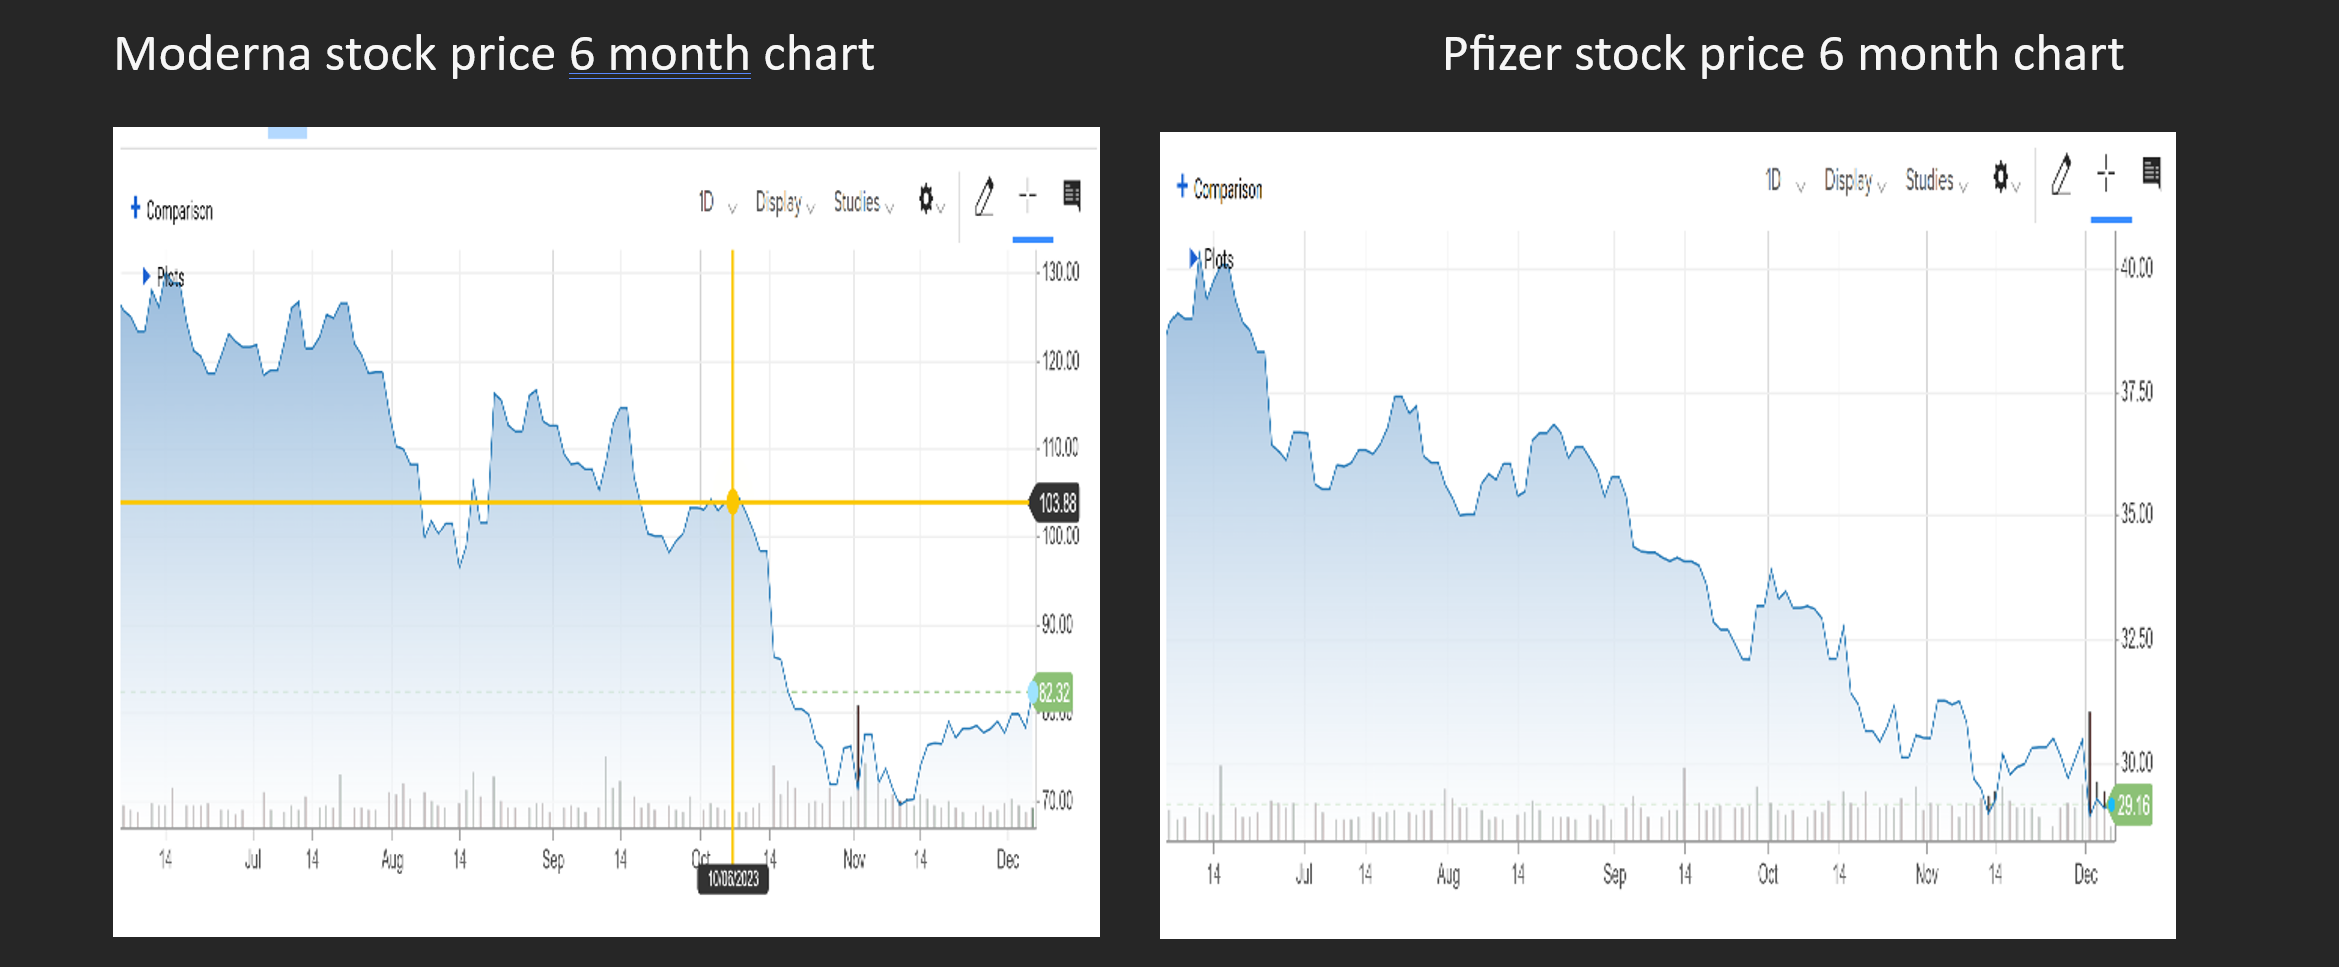The height and width of the screenshot is (967, 2340).
Task: Click the 6 month underlined link in title
Action: (659, 54)
